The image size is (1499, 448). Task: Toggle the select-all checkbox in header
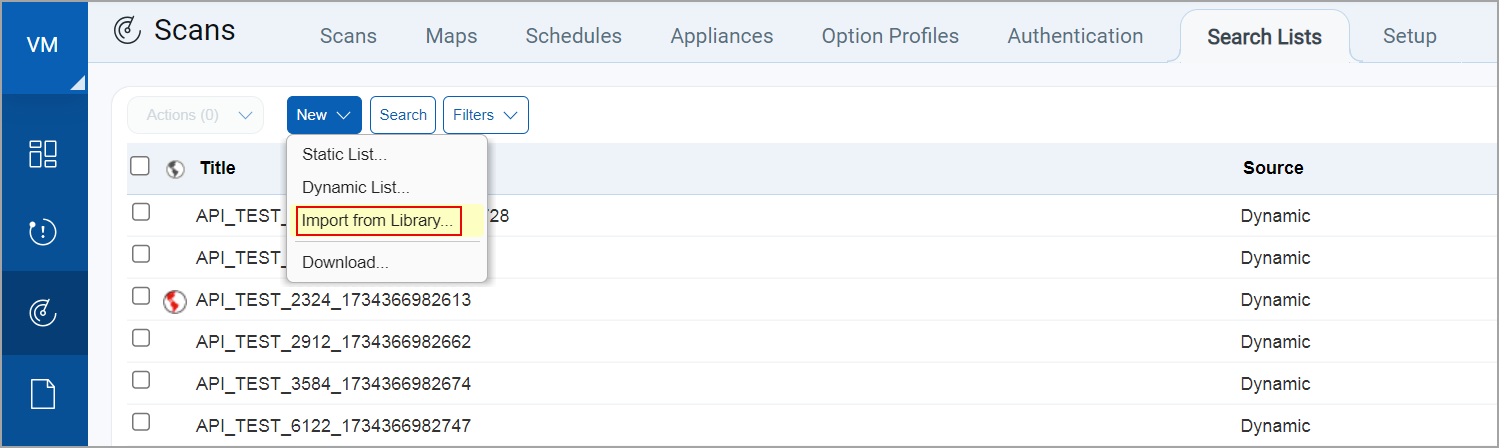pos(141,167)
